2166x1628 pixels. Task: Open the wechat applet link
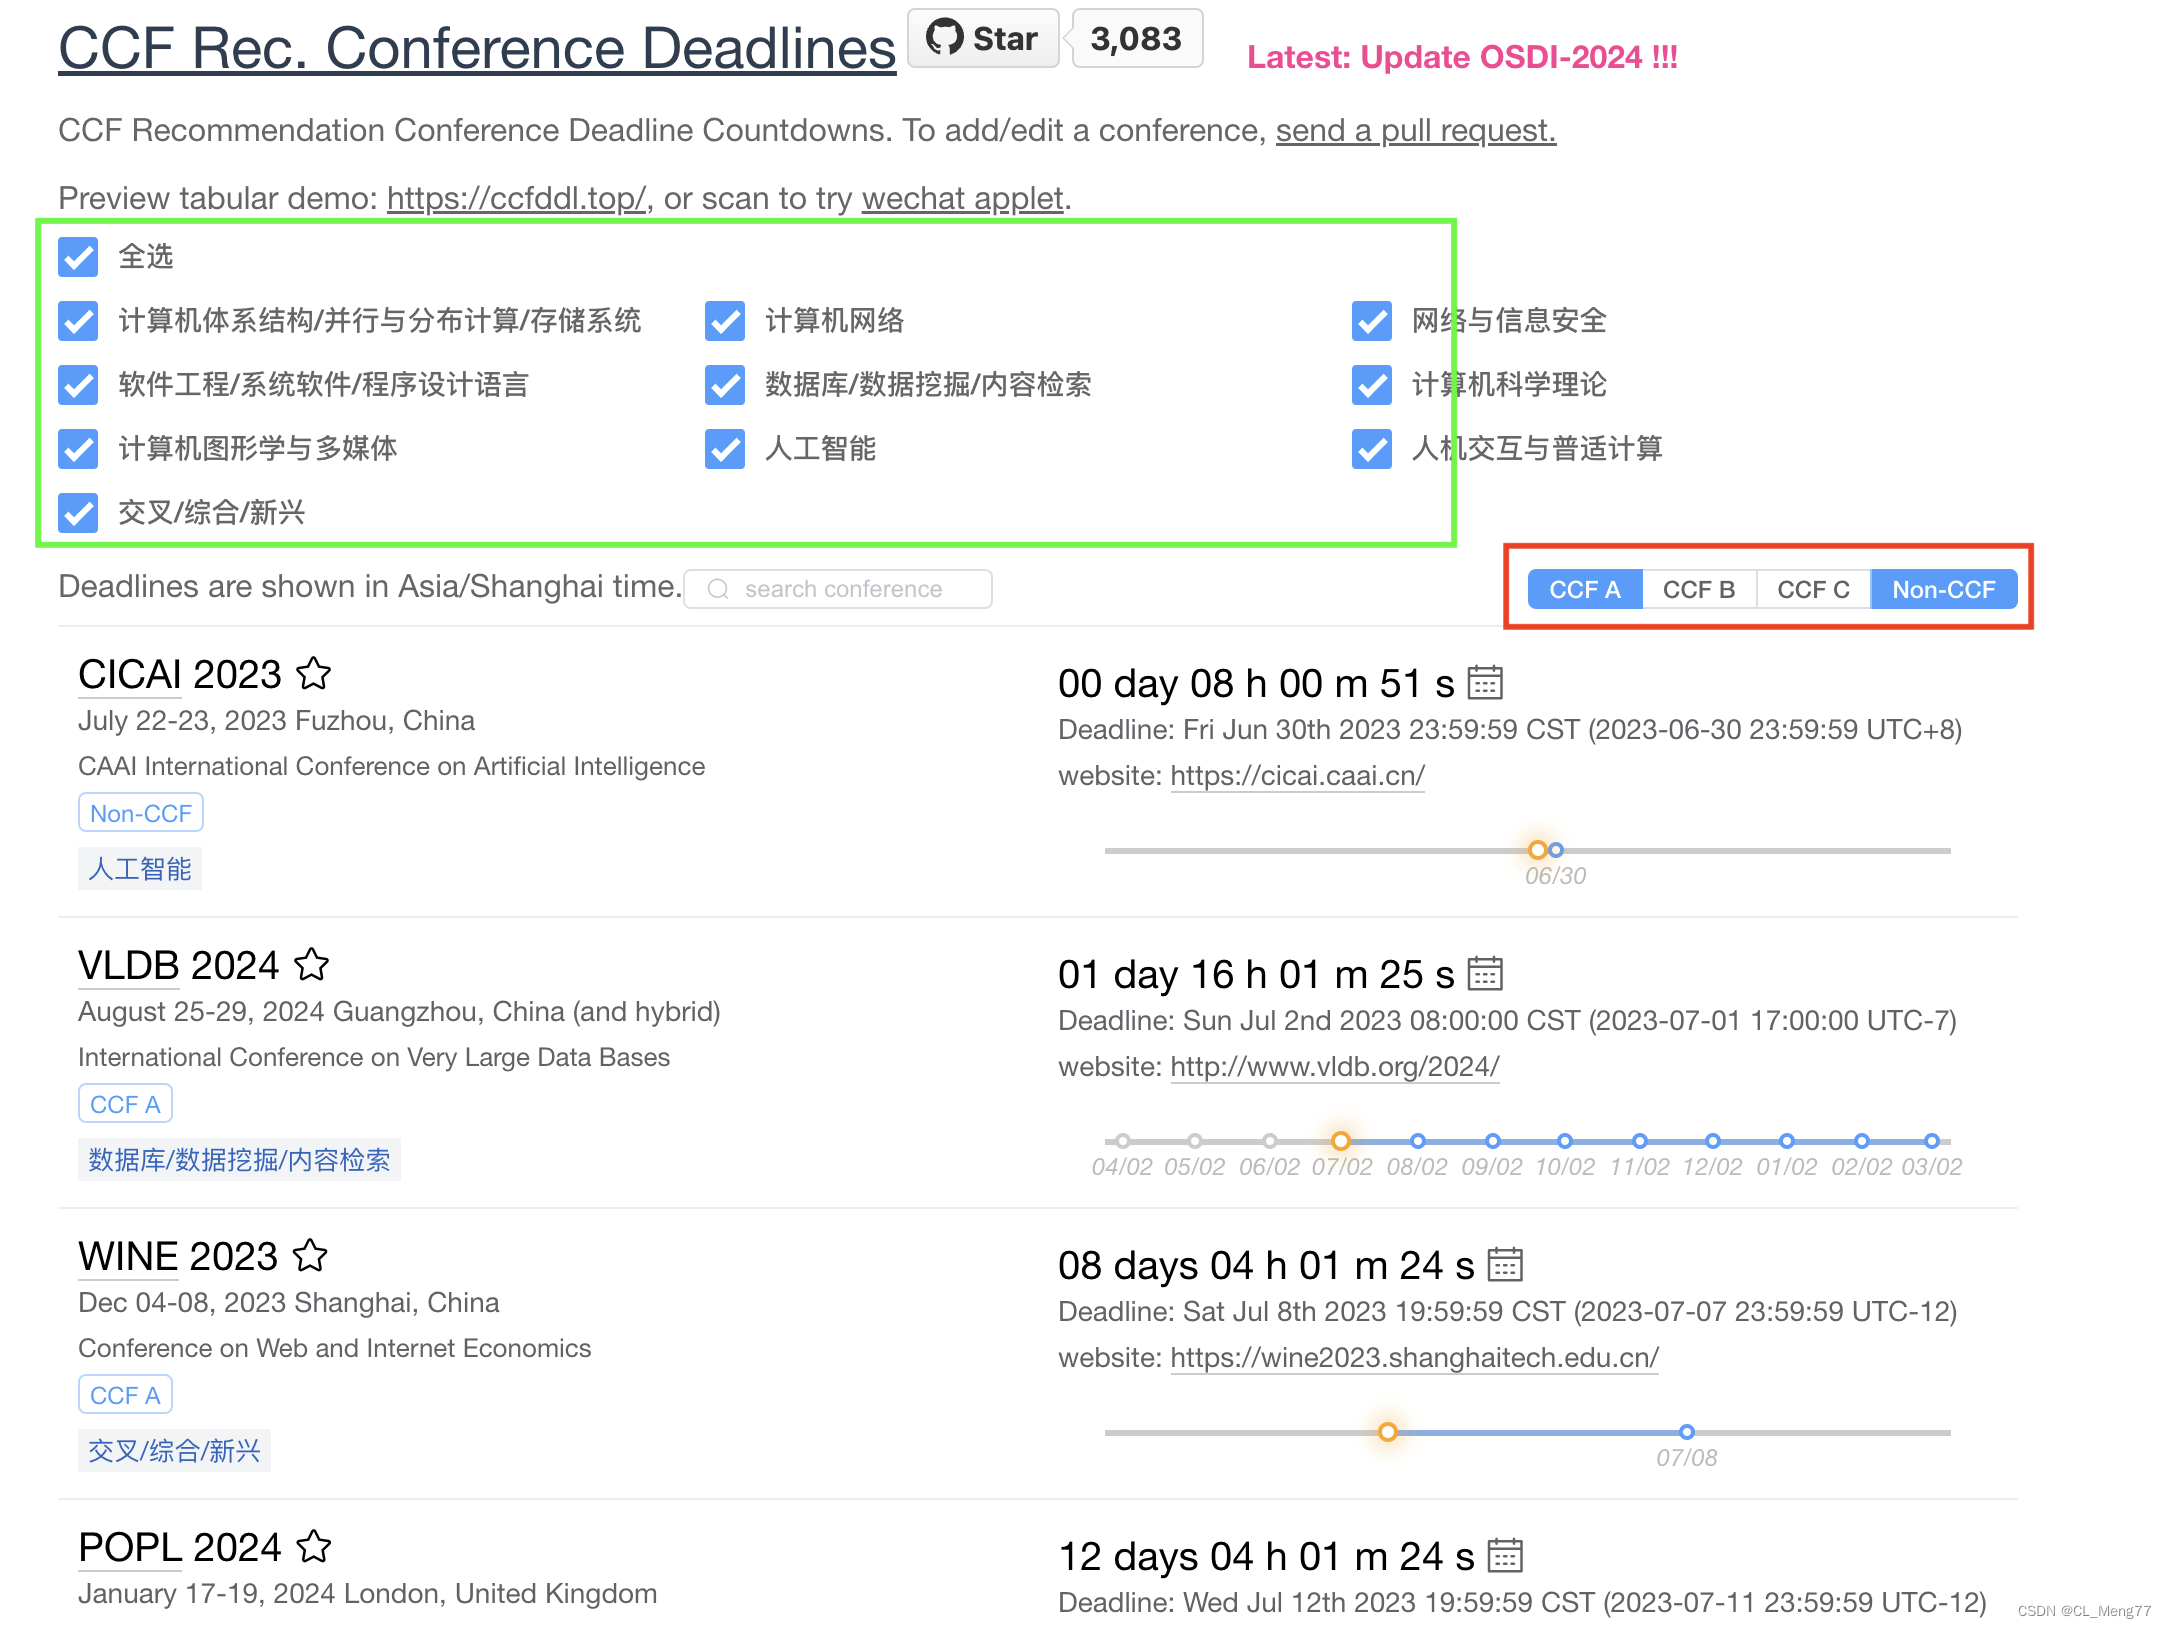click(x=962, y=198)
